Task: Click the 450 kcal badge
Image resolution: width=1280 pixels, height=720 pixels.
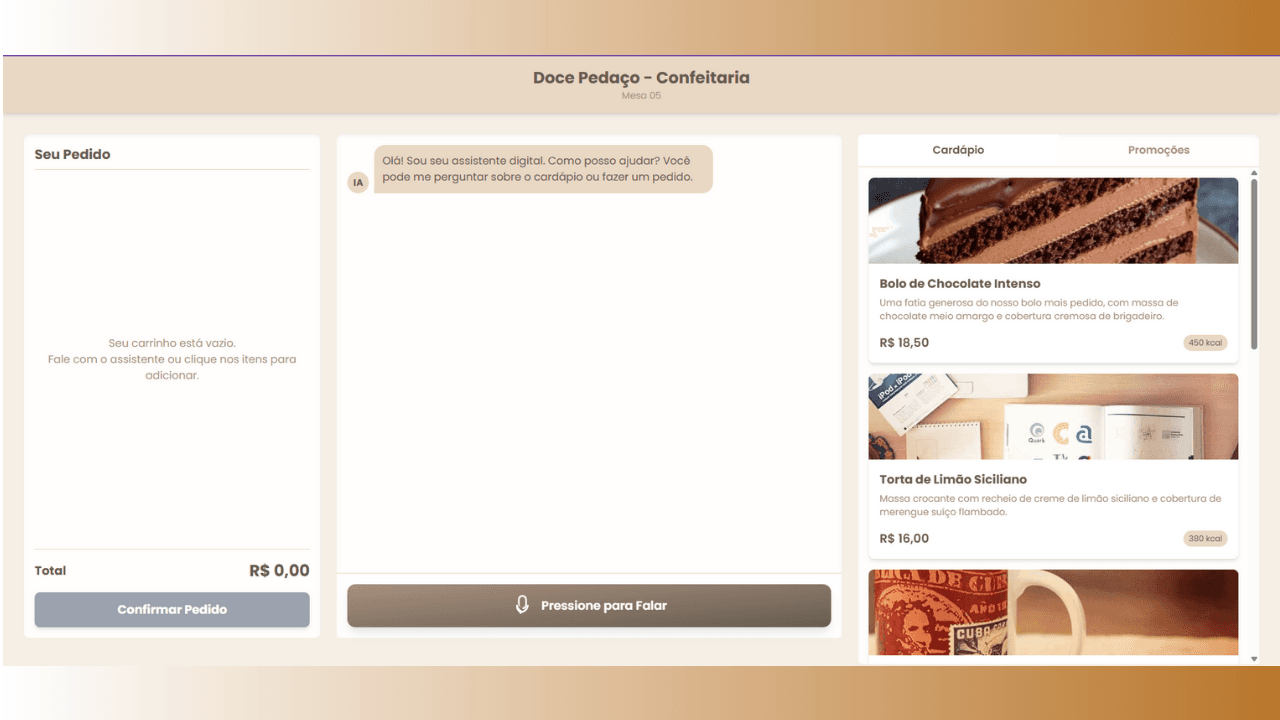Action: tap(1205, 343)
